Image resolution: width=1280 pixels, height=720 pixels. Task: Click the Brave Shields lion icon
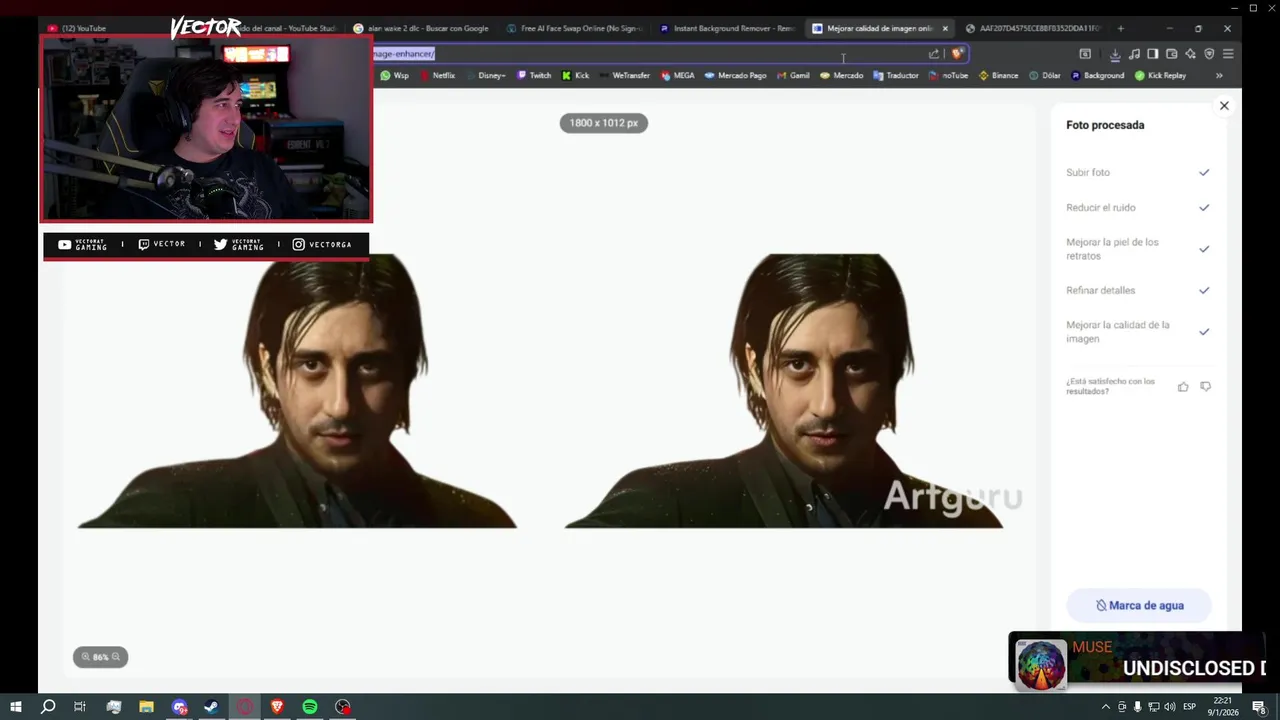pyautogui.click(x=957, y=54)
